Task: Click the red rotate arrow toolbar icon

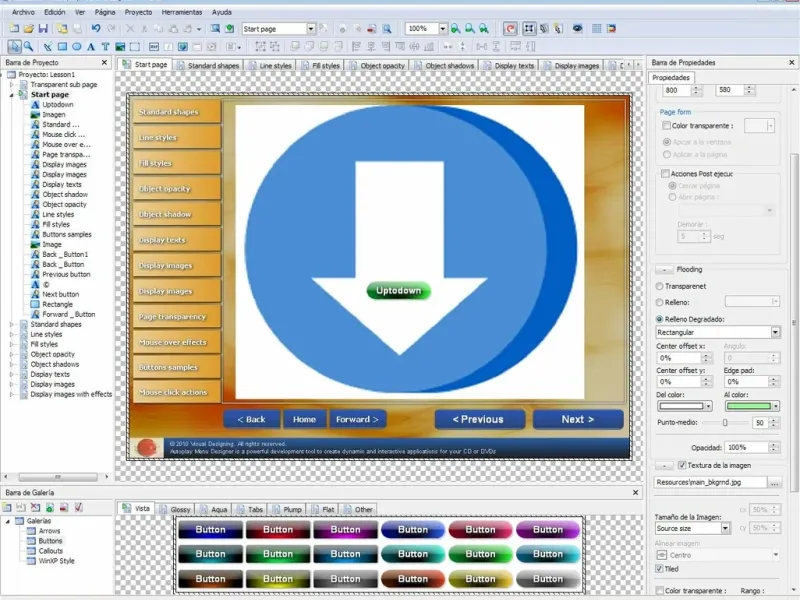Action: click(x=510, y=29)
